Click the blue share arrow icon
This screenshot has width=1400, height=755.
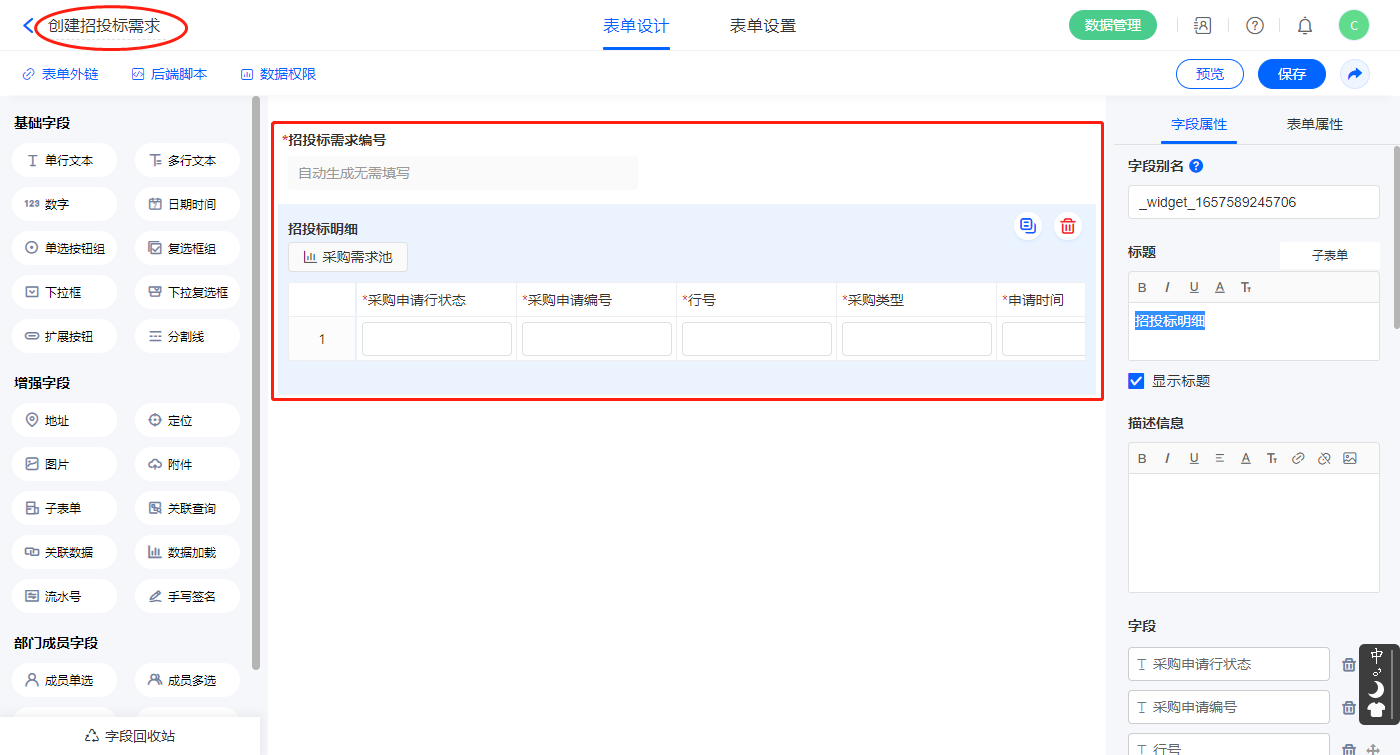[1355, 74]
